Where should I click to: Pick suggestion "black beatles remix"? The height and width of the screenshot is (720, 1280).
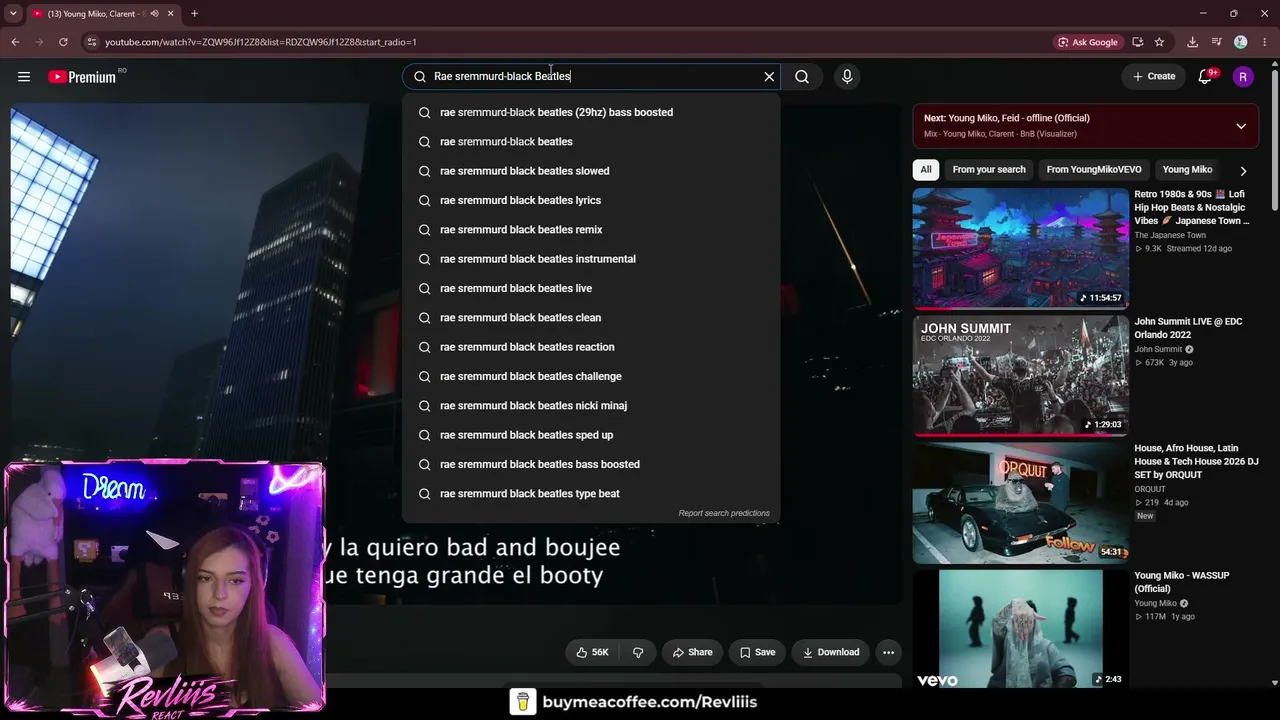[x=591, y=230]
